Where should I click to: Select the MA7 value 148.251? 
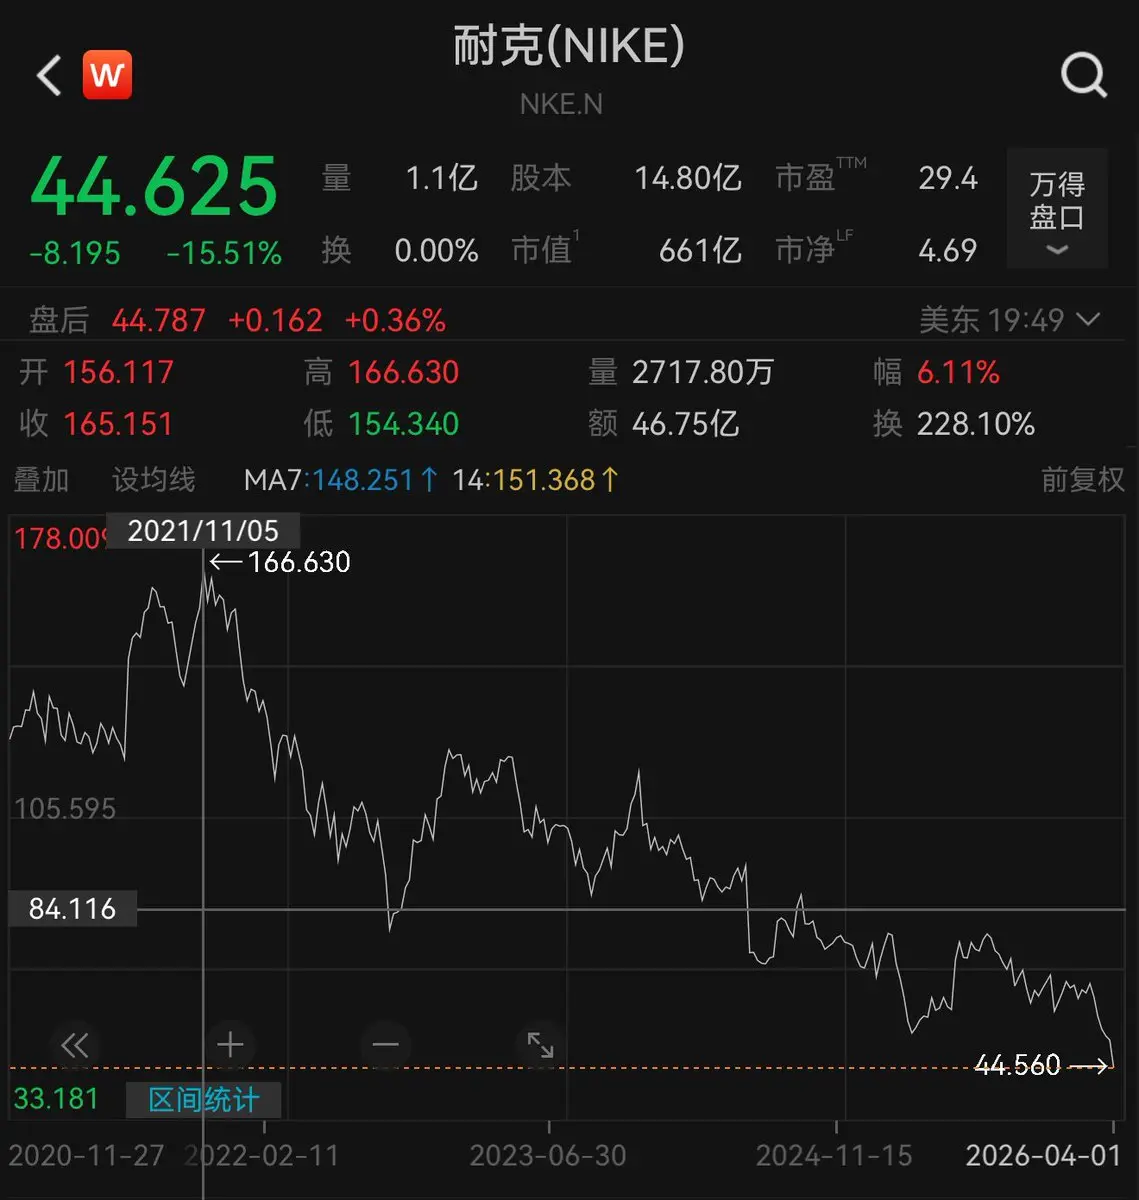point(363,480)
